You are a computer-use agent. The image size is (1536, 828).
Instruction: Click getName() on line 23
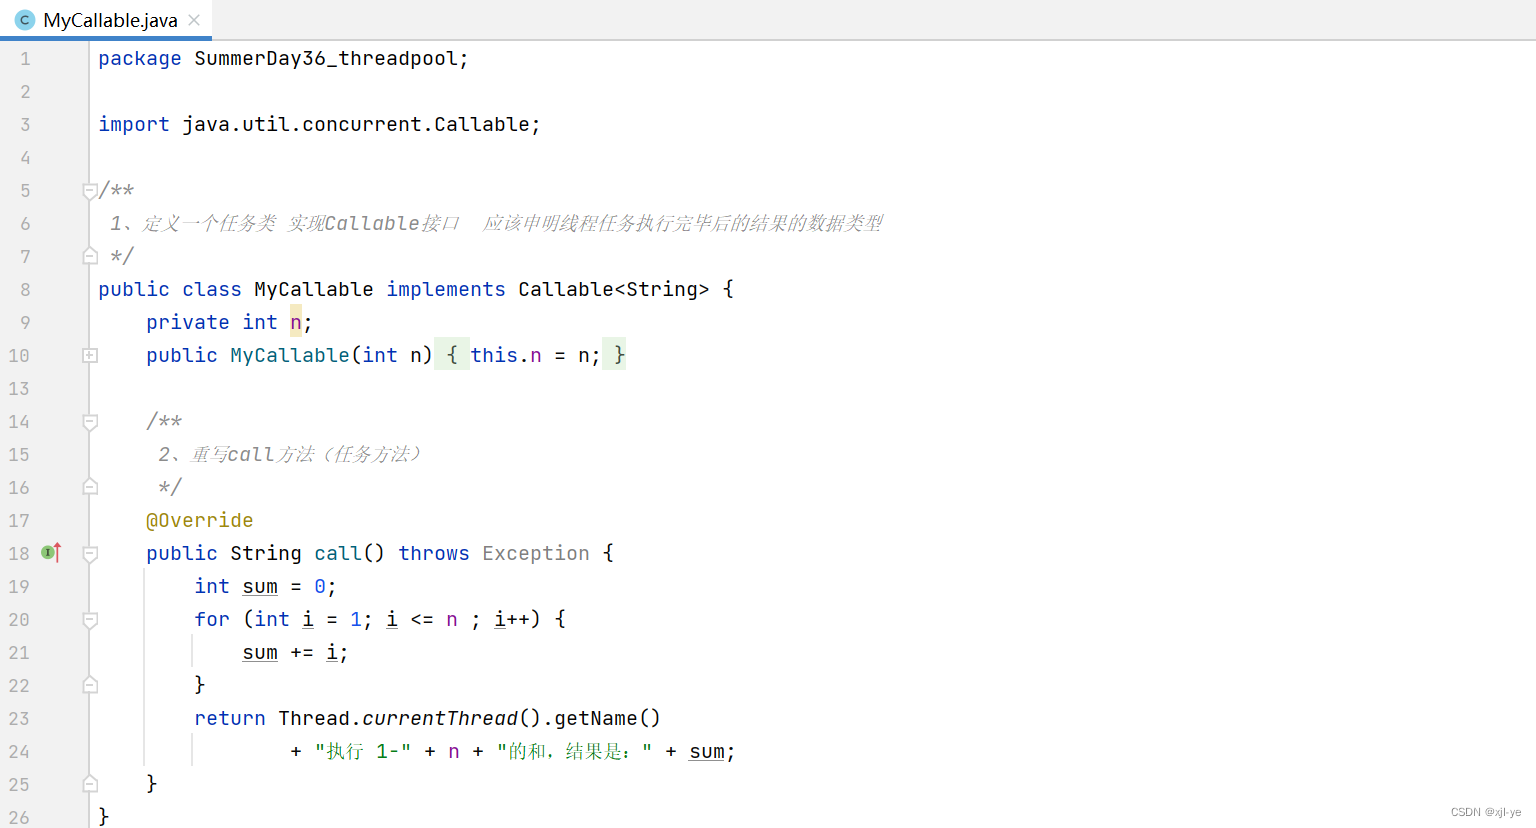coord(608,719)
